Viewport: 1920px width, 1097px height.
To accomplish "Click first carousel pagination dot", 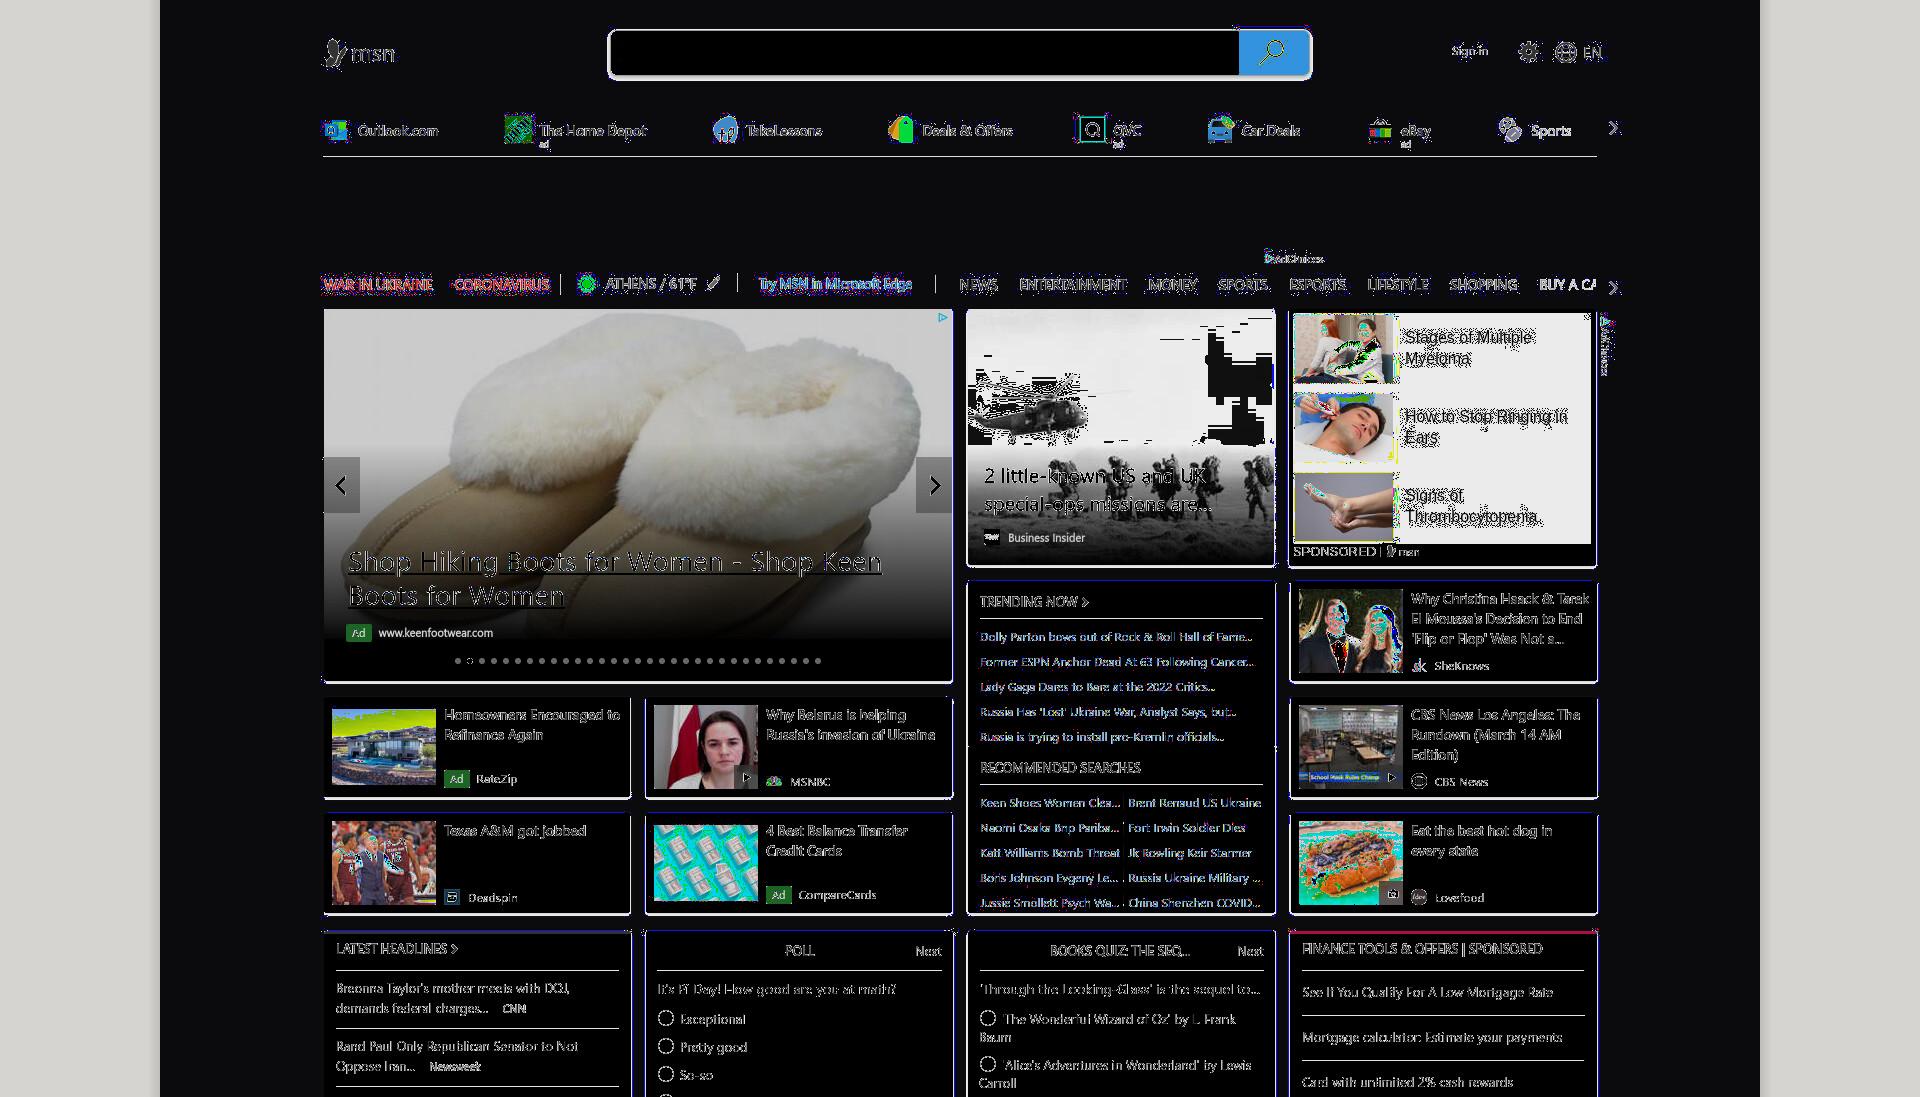I will [x=458, y=661].
